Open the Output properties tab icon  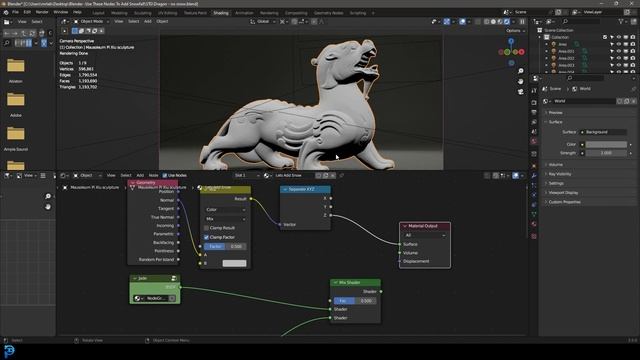coord(534,112)
